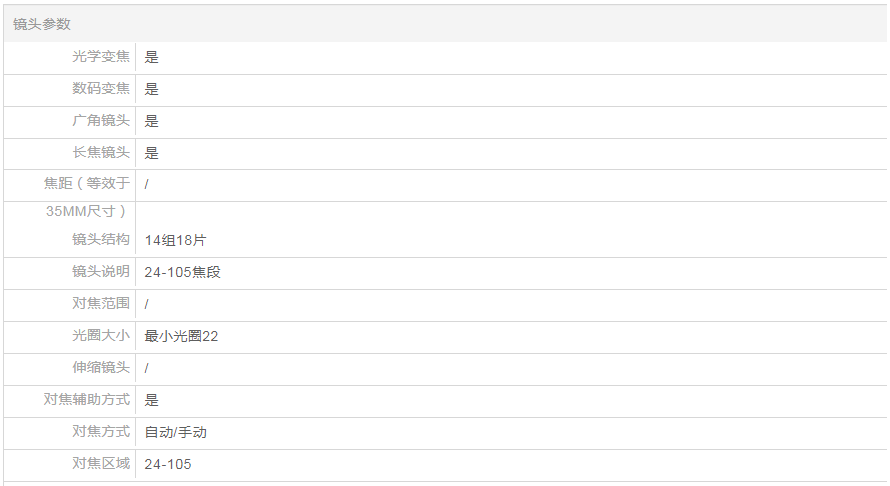Select the 自动/手动 value text
890x486 pixels.
pyautogui.click(x=175, y=432)
